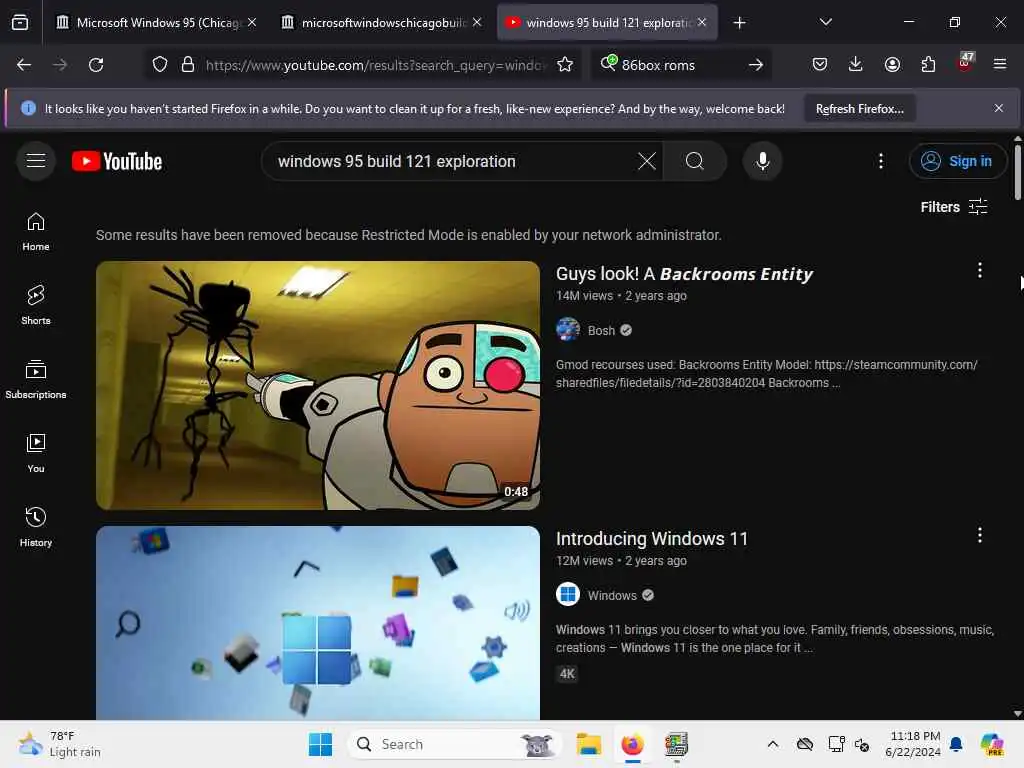Click the 86box roms search box

pyautogui.click(x=679, y=65)
